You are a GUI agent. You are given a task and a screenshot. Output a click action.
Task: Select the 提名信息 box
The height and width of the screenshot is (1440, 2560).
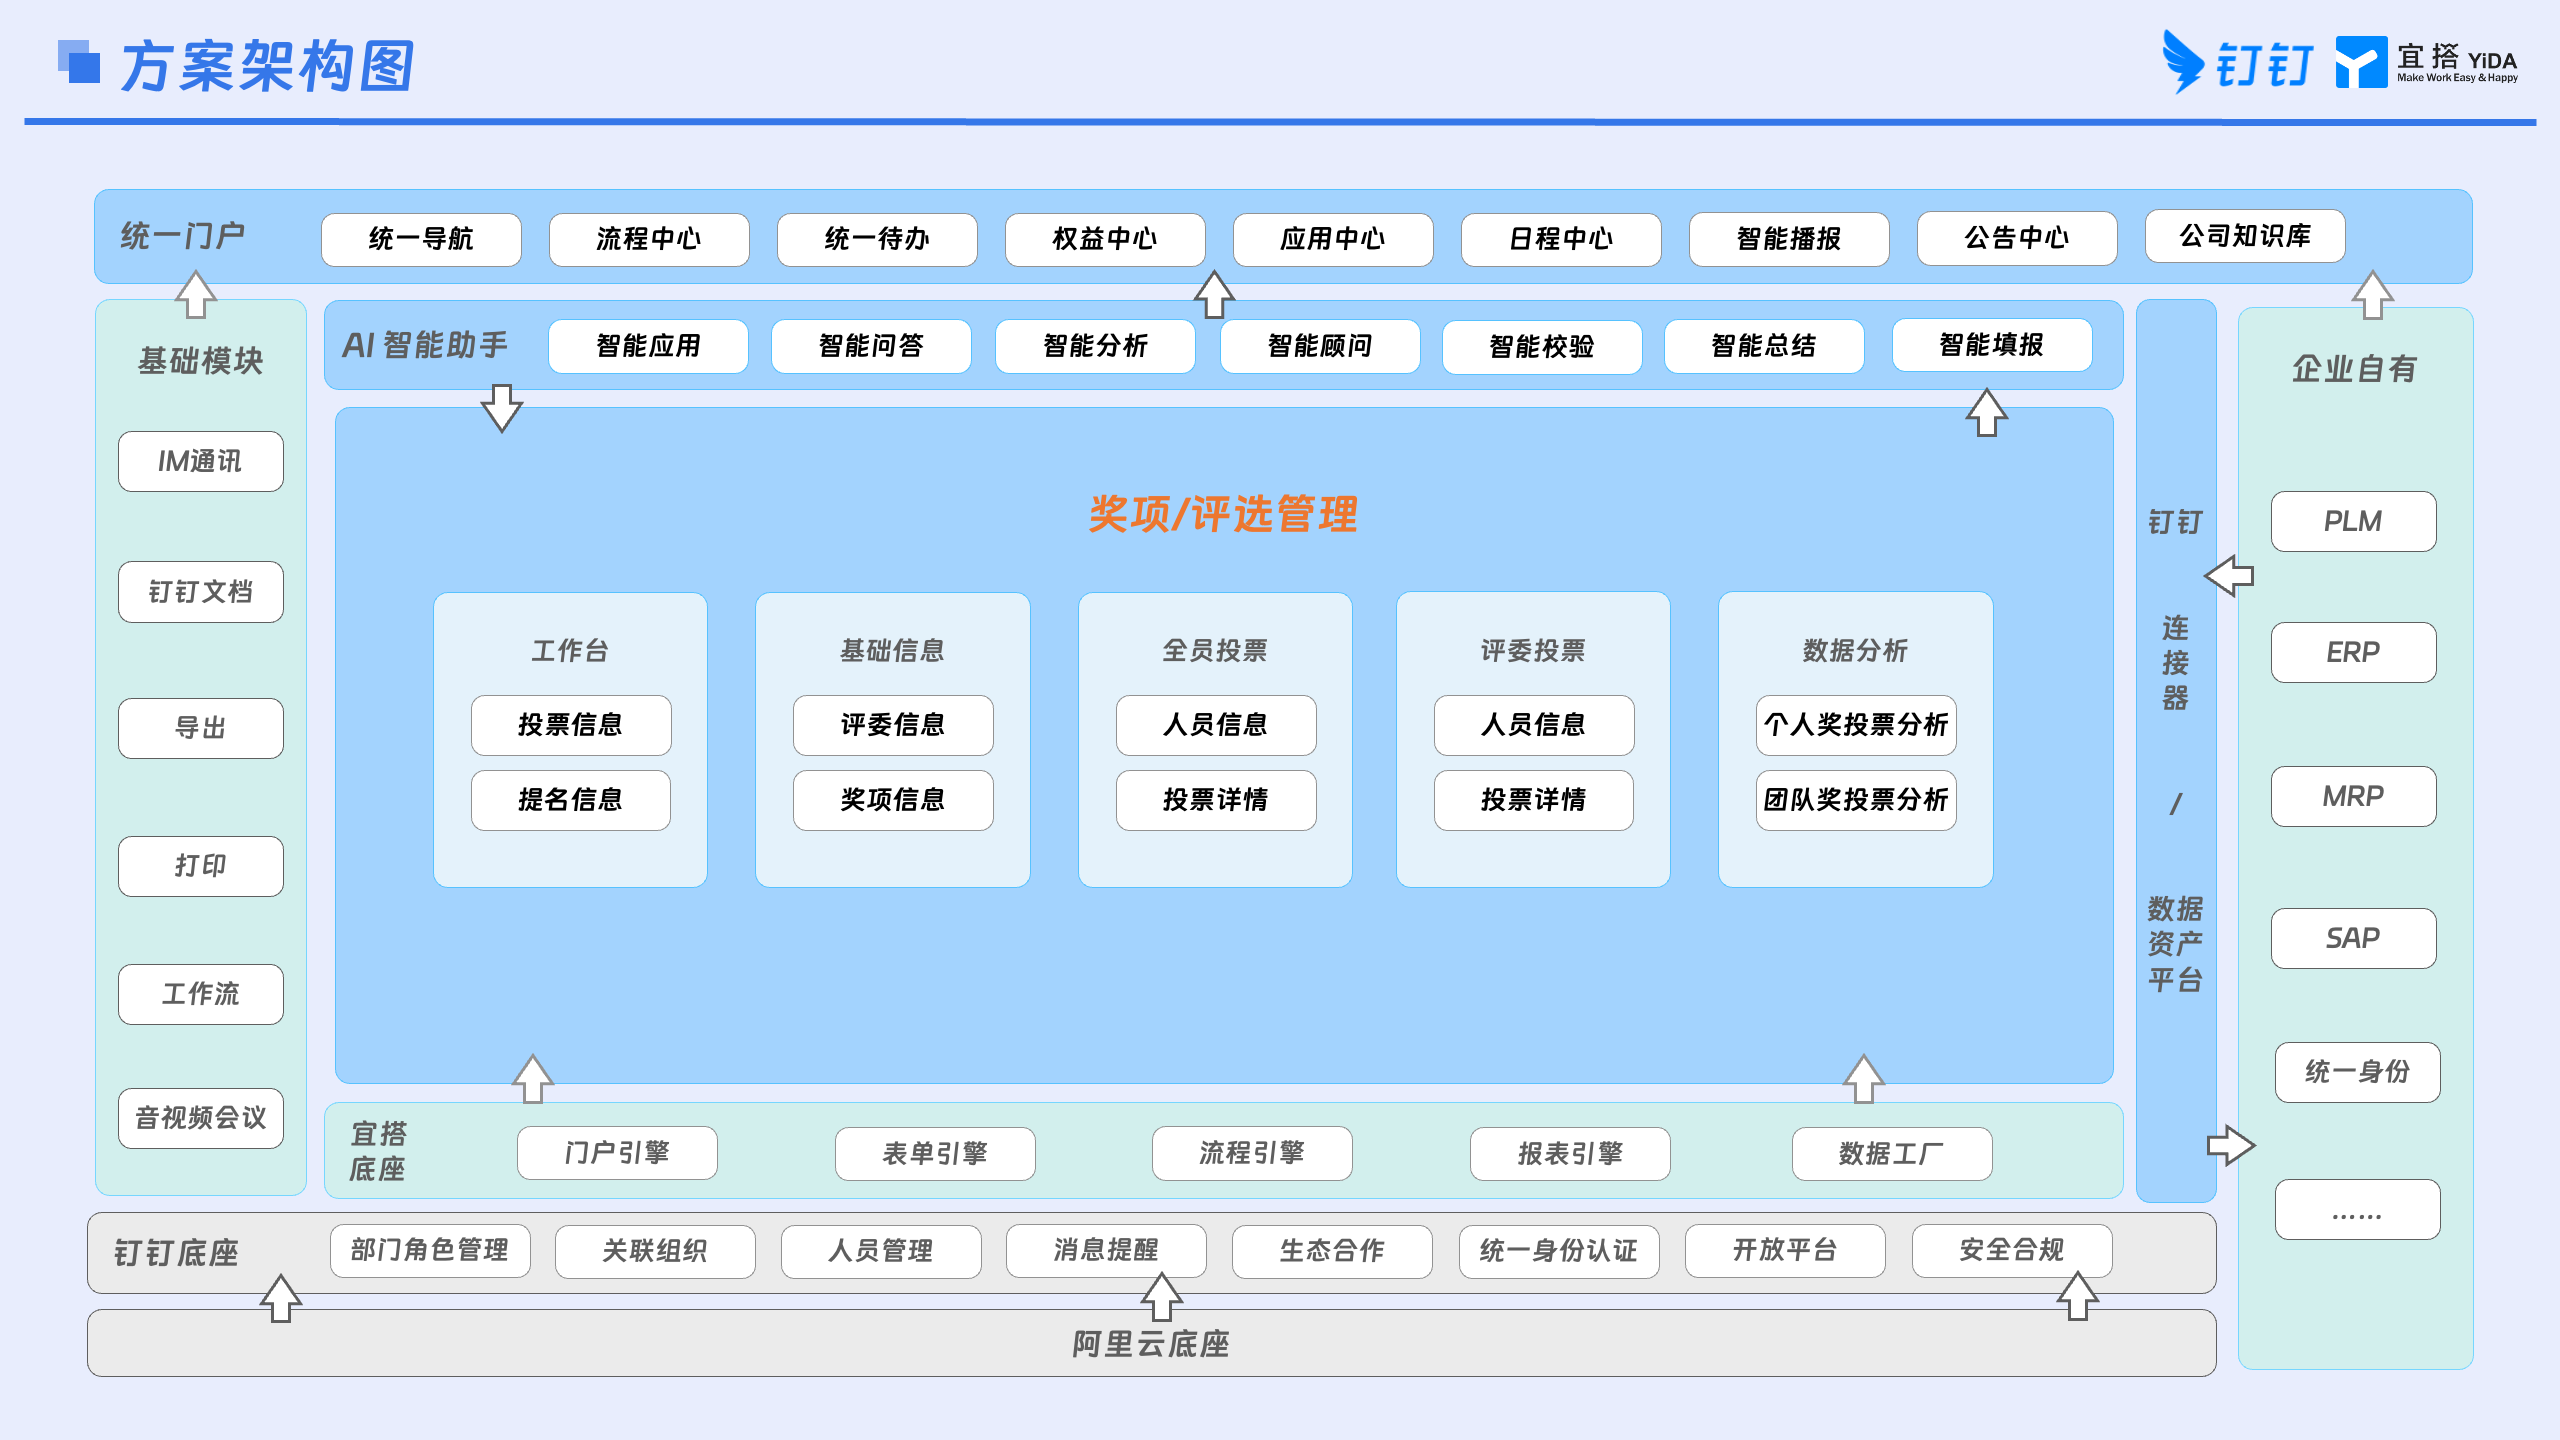coord(571,800)
